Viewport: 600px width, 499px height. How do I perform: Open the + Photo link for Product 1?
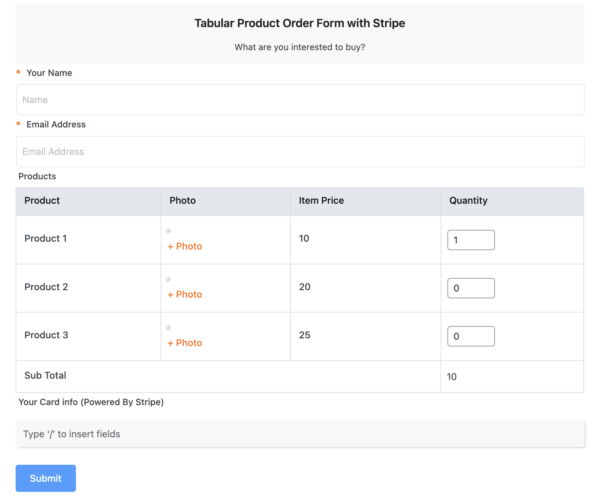point(184,246)
